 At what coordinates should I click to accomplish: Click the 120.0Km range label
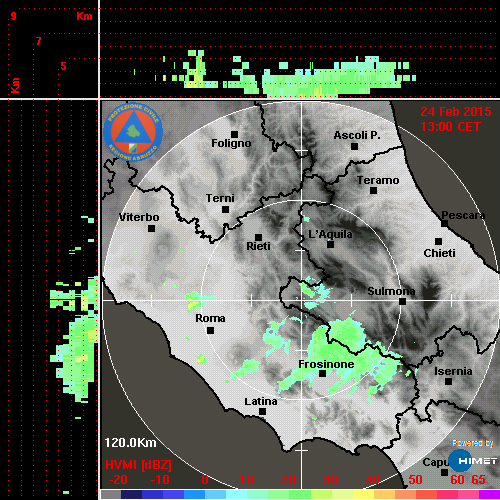click(x=130, y=443)
